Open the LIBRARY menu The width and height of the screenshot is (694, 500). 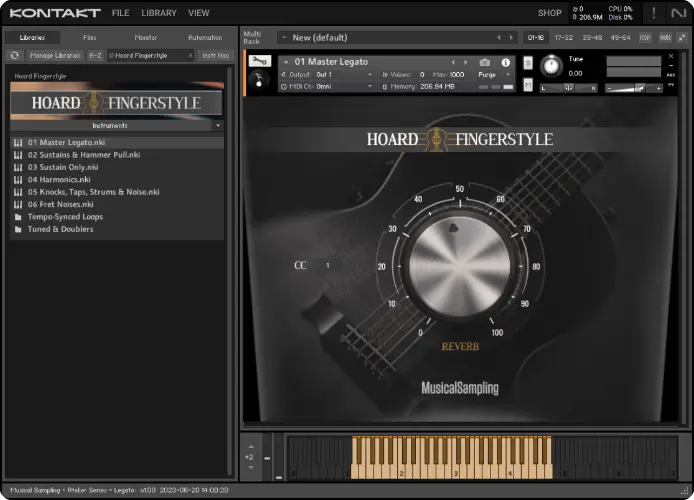158,13
